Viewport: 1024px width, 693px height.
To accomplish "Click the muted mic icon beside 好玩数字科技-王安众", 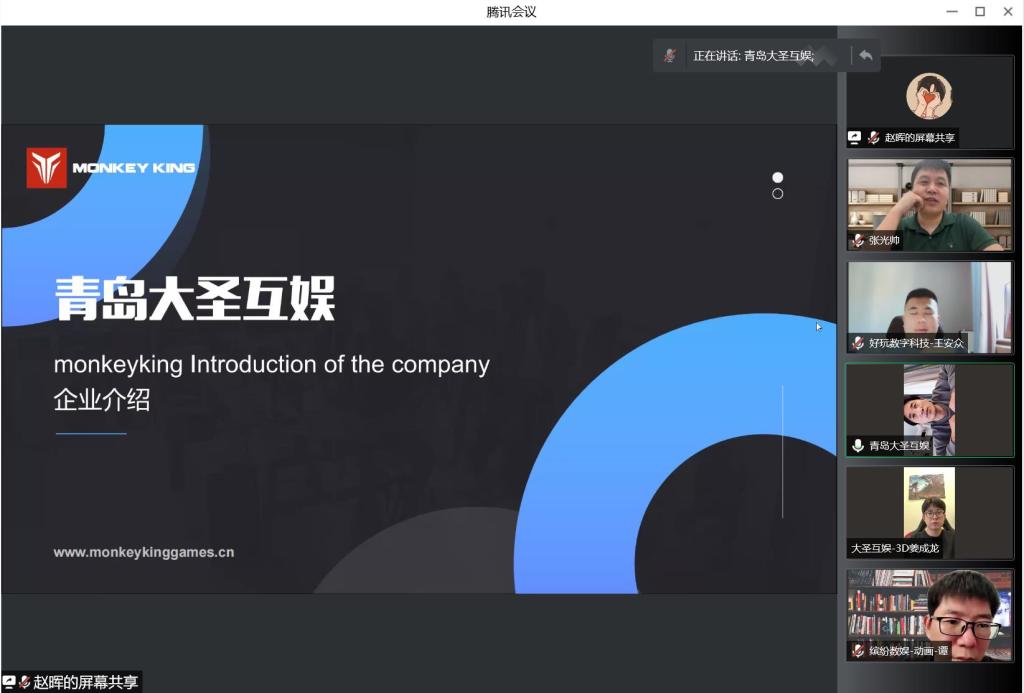I will pyautogui.click(x=858, y=343).
